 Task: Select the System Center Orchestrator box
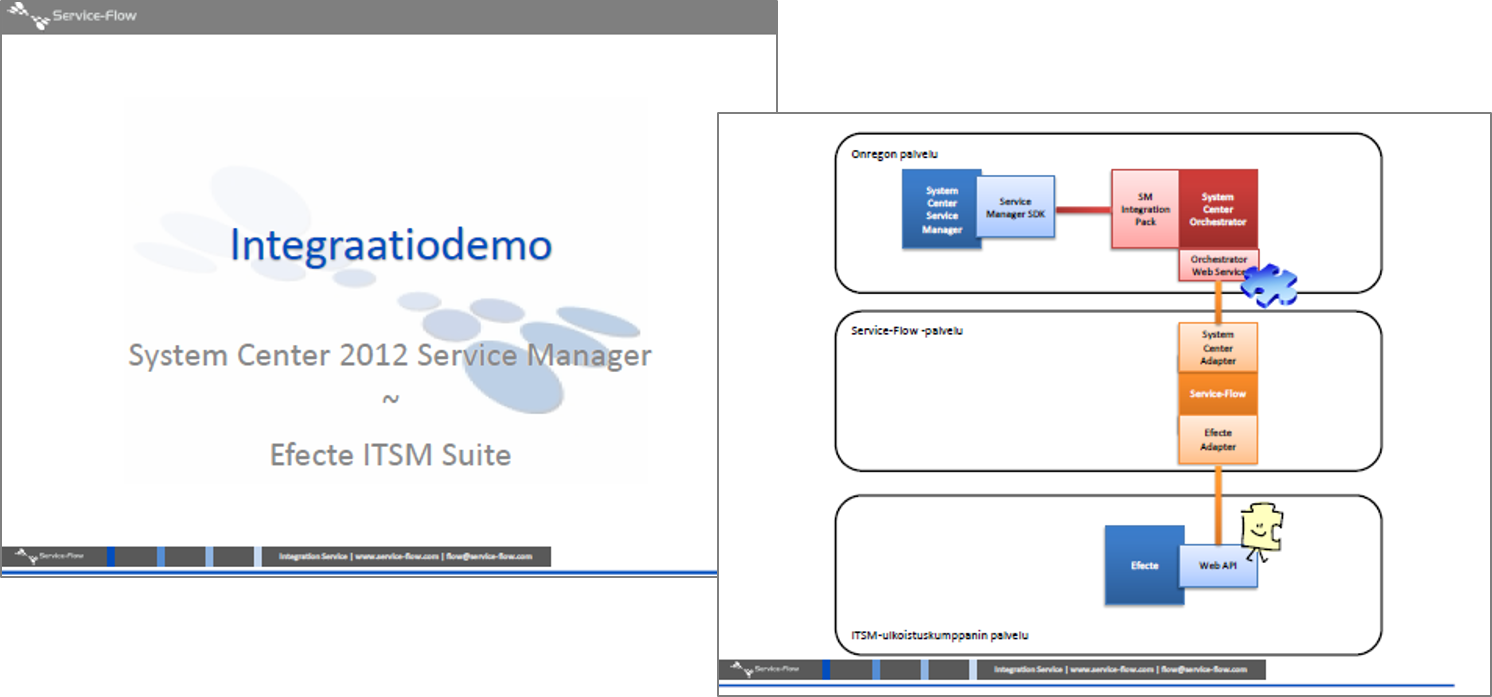coord(1217,209)
